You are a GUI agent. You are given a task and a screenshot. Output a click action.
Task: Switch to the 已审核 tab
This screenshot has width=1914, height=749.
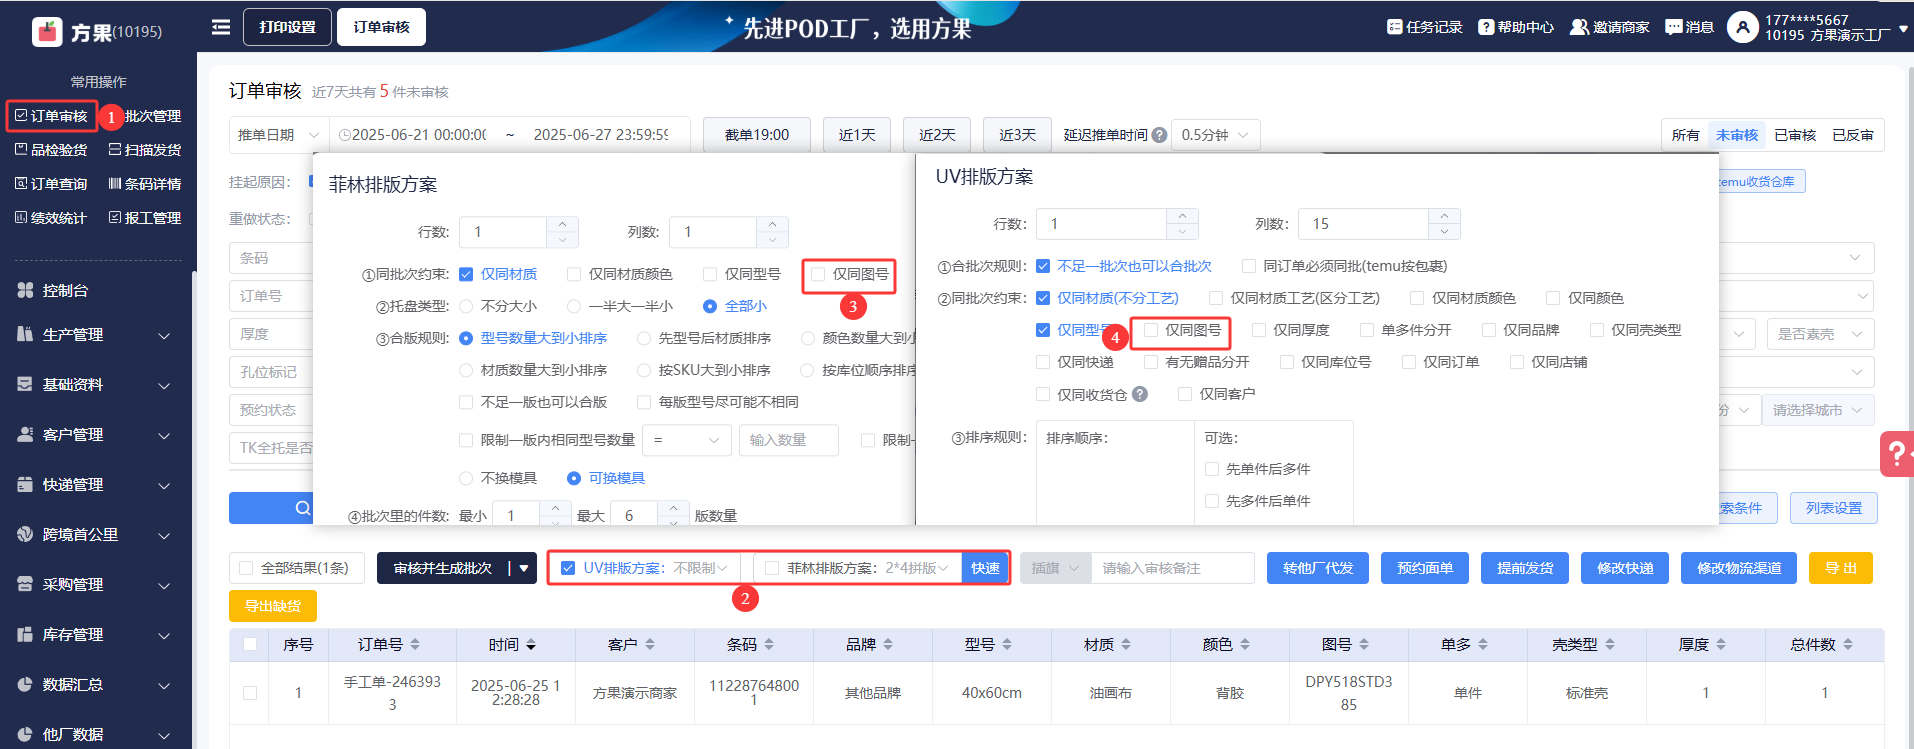pyautogui.click(x=1794, y=135)
